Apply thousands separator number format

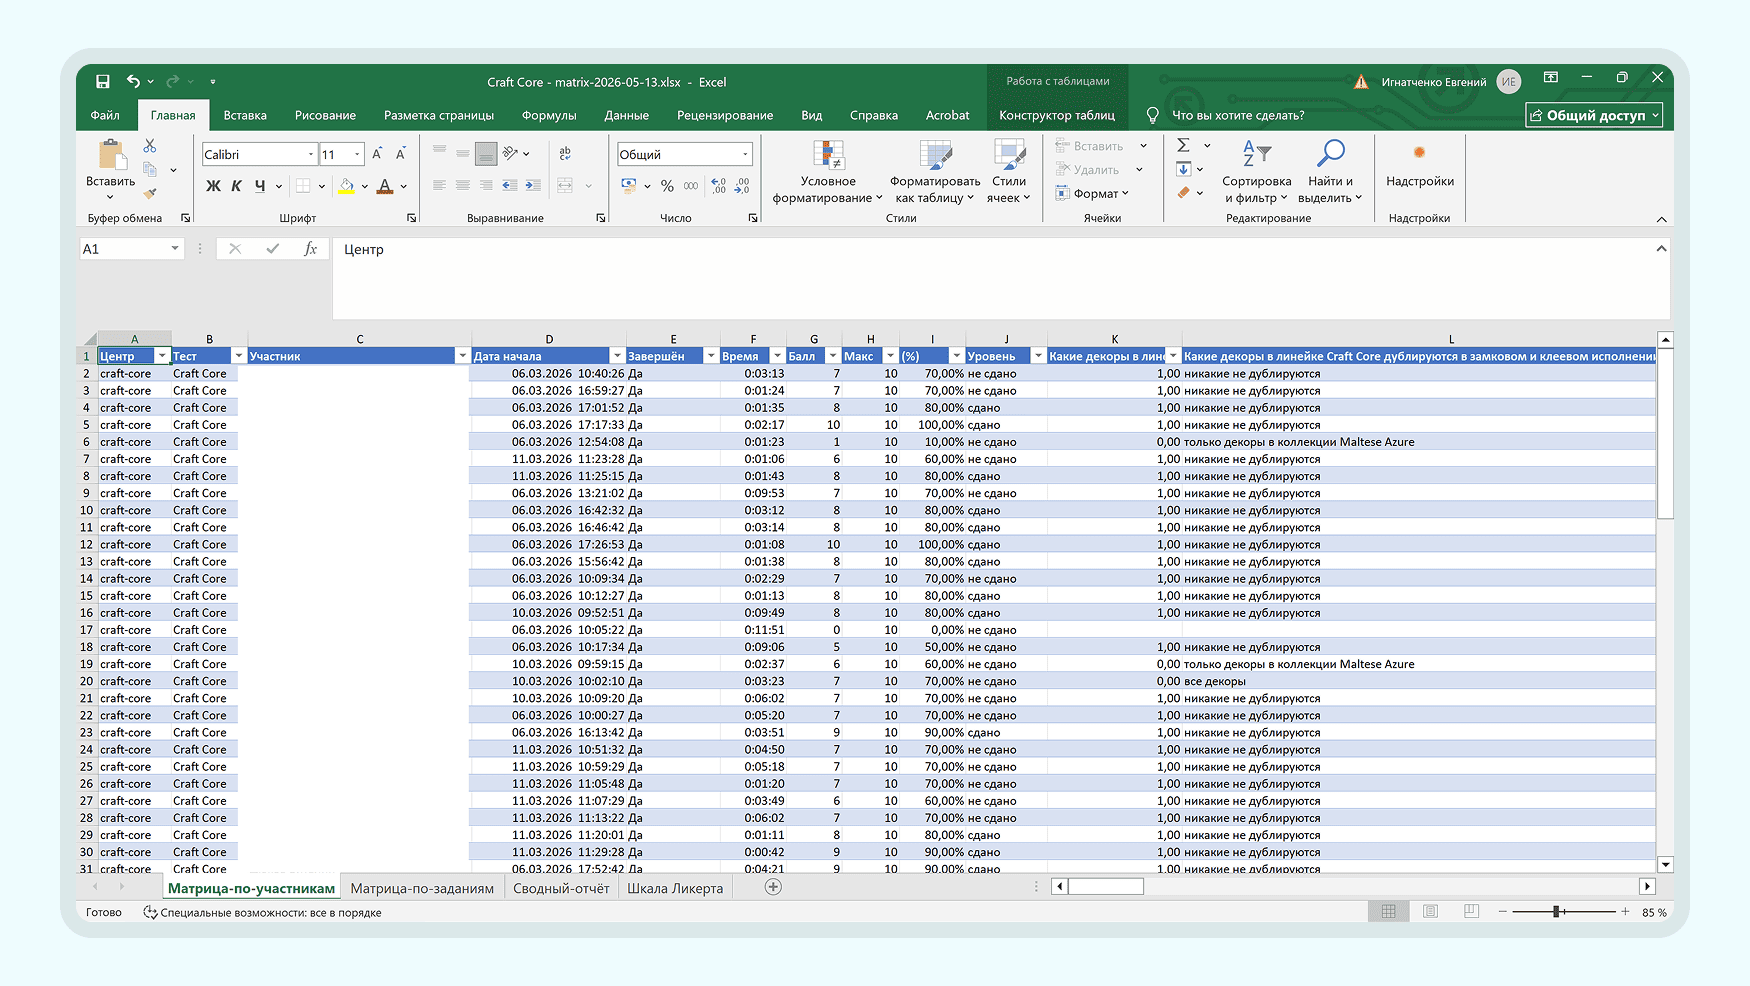click(691, 186)
